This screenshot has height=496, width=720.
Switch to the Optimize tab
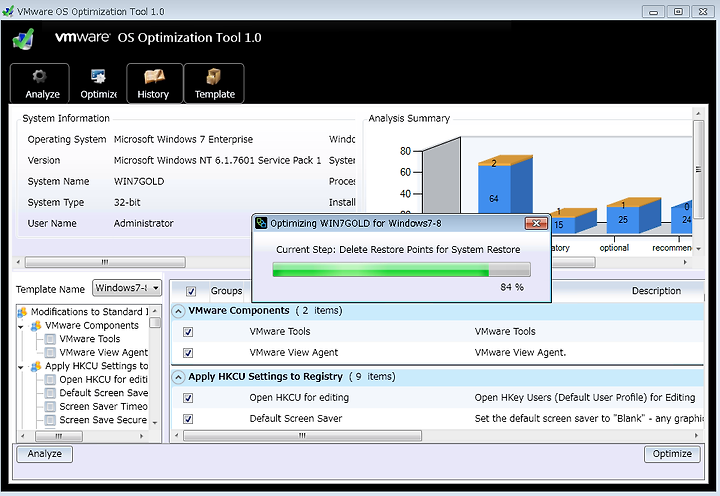[98, 84]
